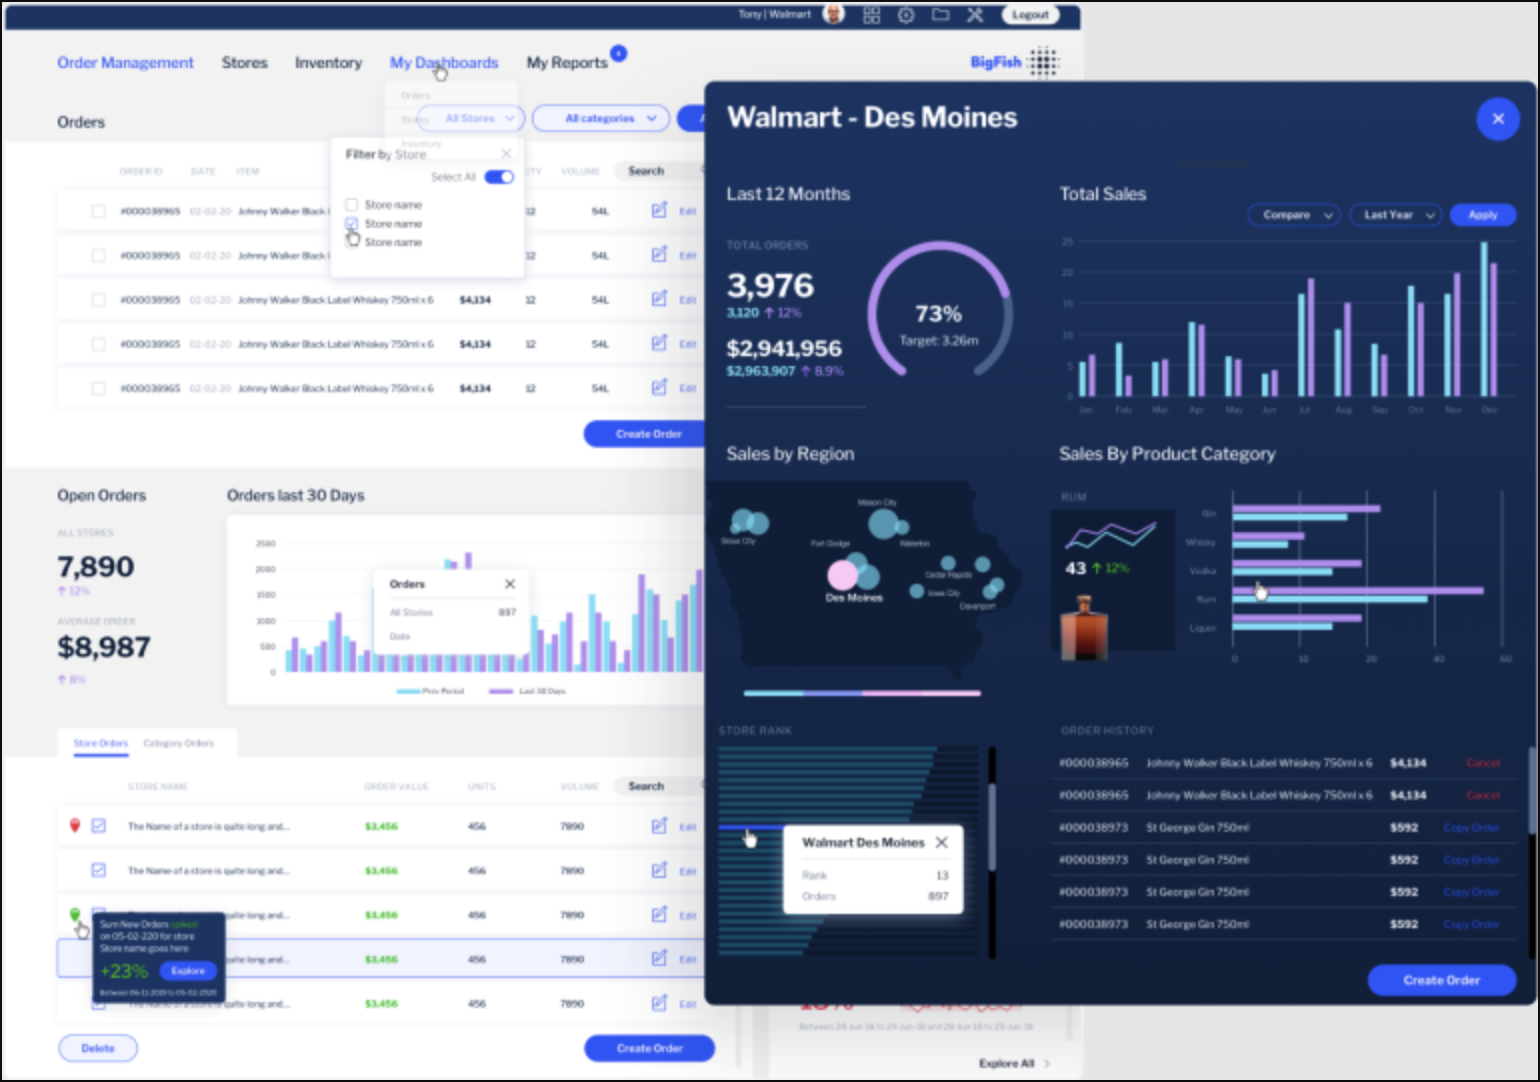Select the pink Des Moines bubble on map

point(842,575)
